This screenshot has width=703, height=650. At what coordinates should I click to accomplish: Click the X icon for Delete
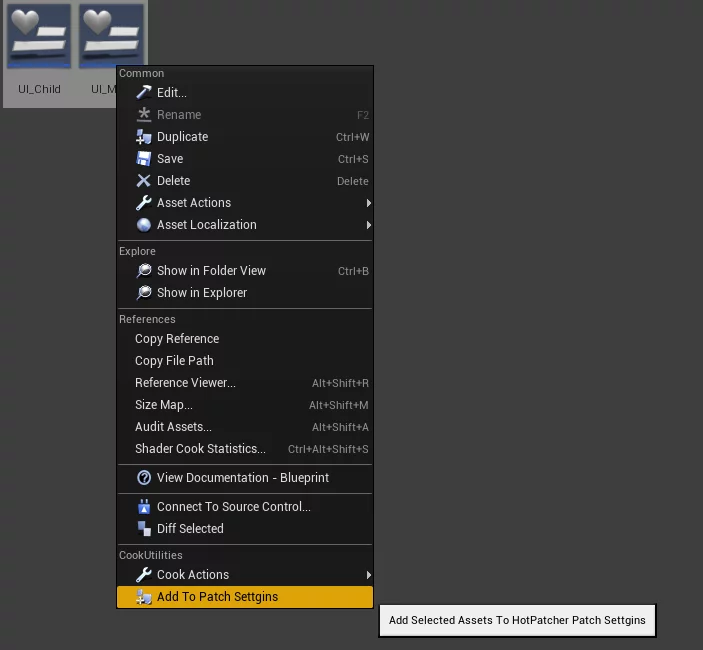tap(144, 181)
